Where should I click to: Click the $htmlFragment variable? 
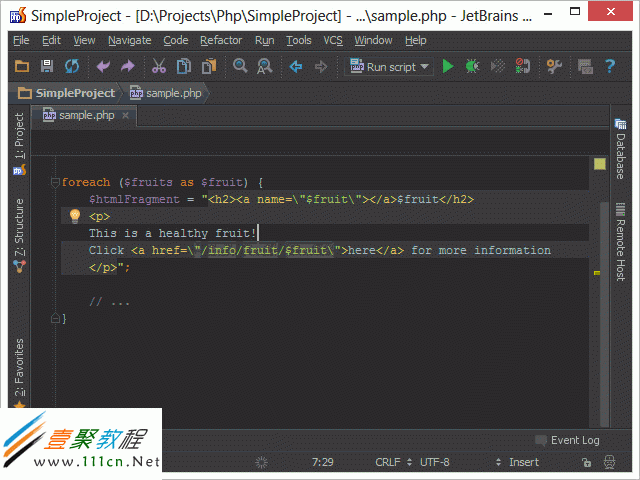[x=134, y=199]
